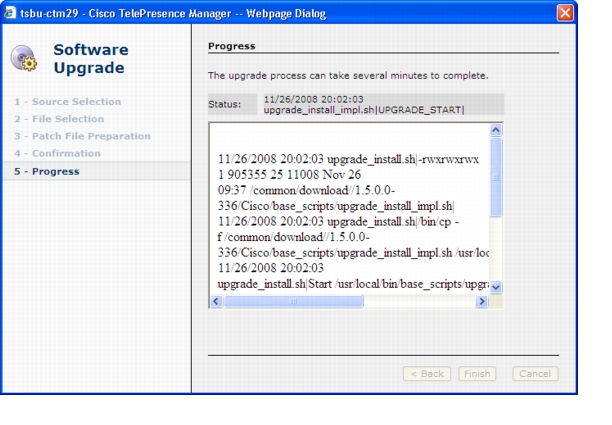Click log line ending 'upgrade_install.sh|-rwxrwxrwx'
The image size is (612, 425).
coord(348,159)
